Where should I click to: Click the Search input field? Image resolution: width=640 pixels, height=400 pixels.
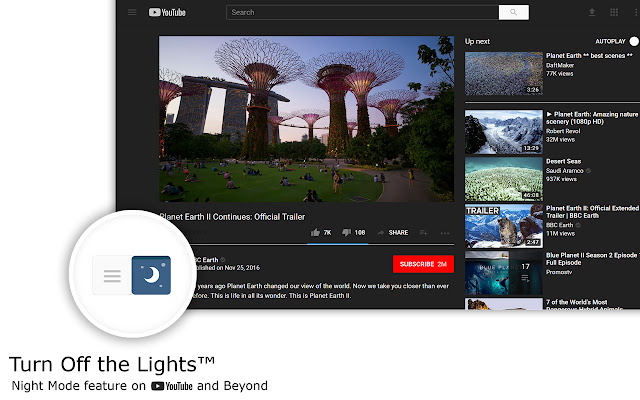coord(362,12)
